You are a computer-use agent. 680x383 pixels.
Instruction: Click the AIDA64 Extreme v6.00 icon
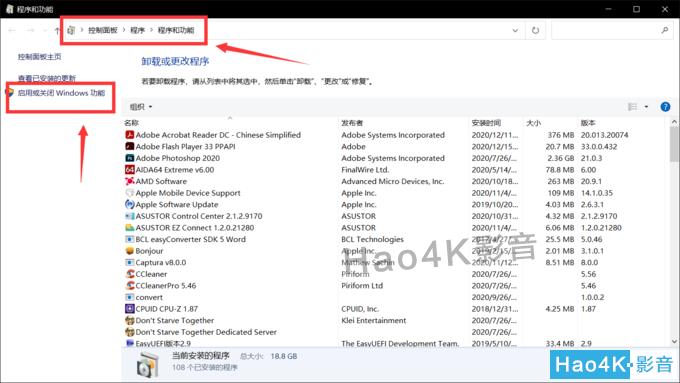[129, 170]
